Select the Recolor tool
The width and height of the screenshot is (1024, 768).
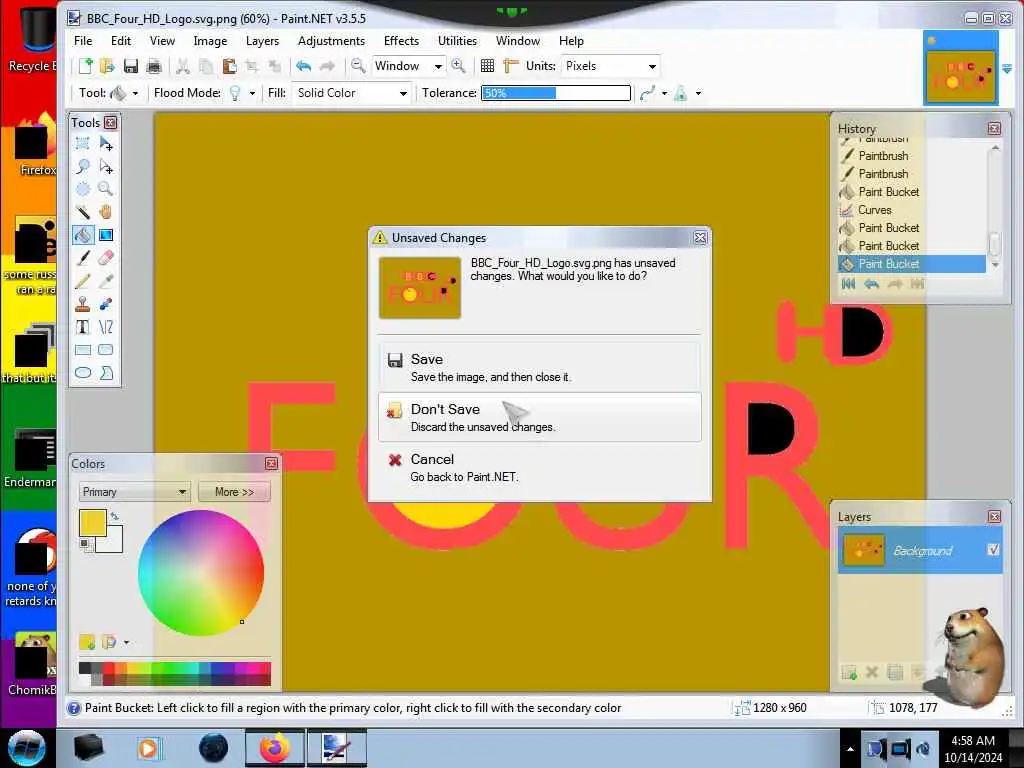pyautogui.click(x=106, y=304)
